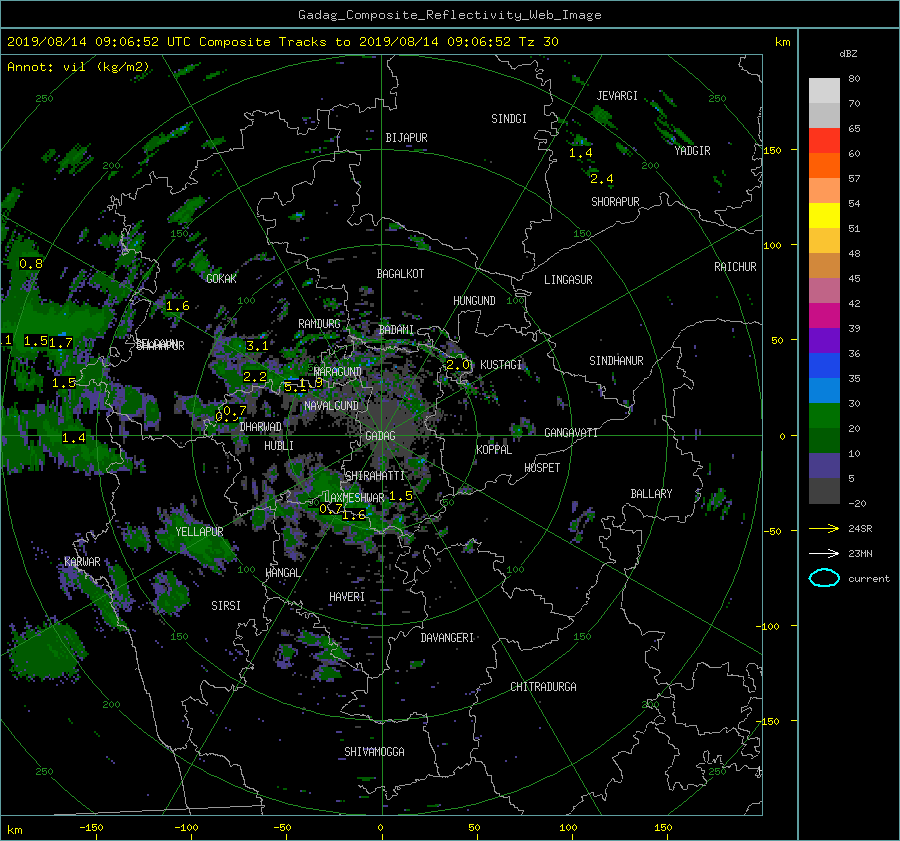Click the white 23MN arrow legend icon
The height and width of the screenshot is (841, 900).
click(x=824, y=553)
